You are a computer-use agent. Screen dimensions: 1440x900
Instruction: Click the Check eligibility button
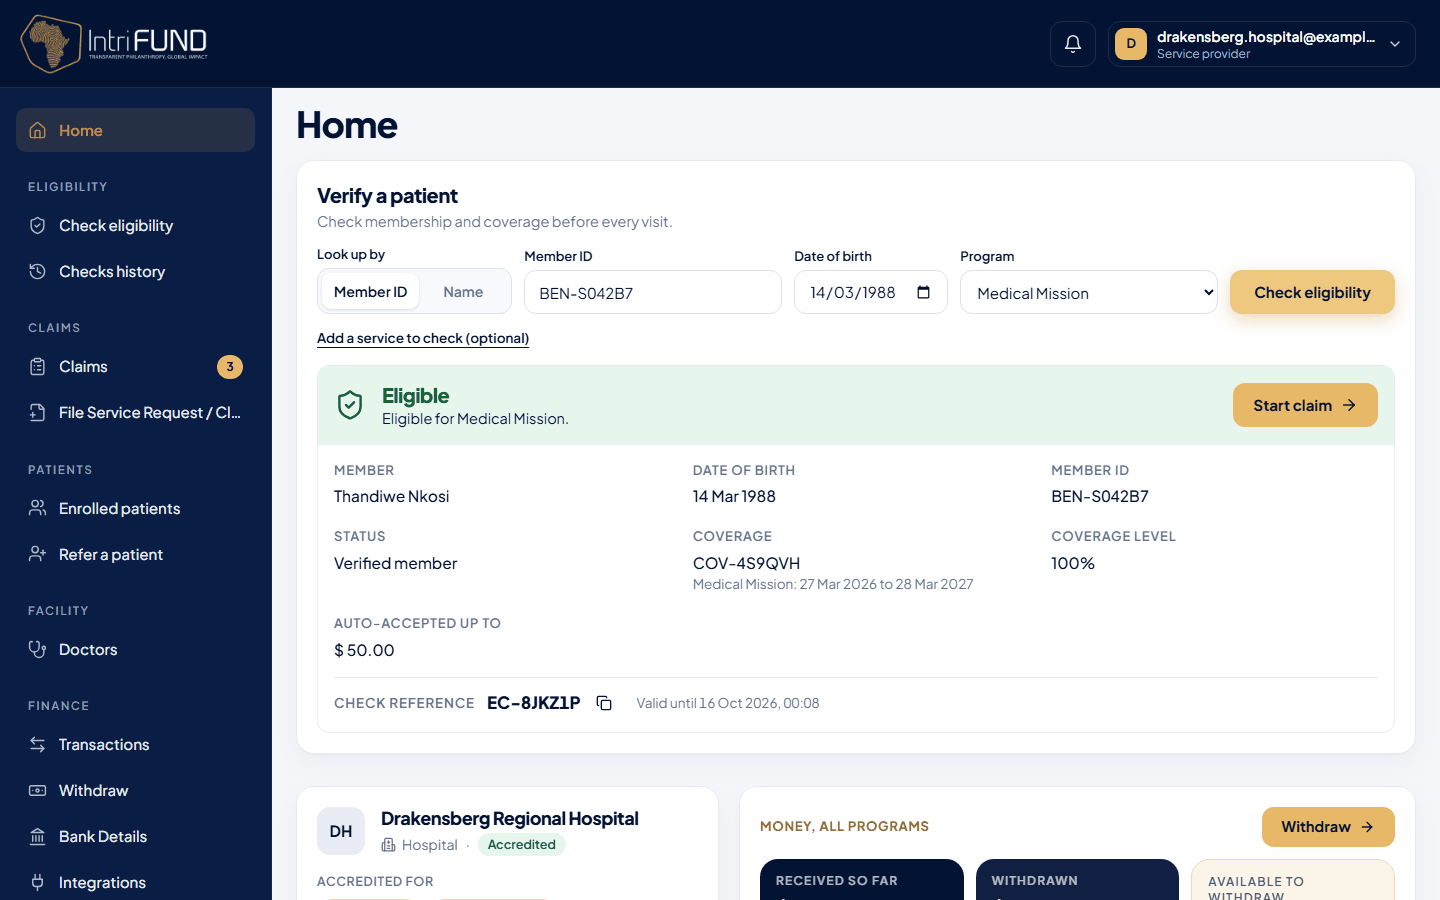click(1312, 292)
